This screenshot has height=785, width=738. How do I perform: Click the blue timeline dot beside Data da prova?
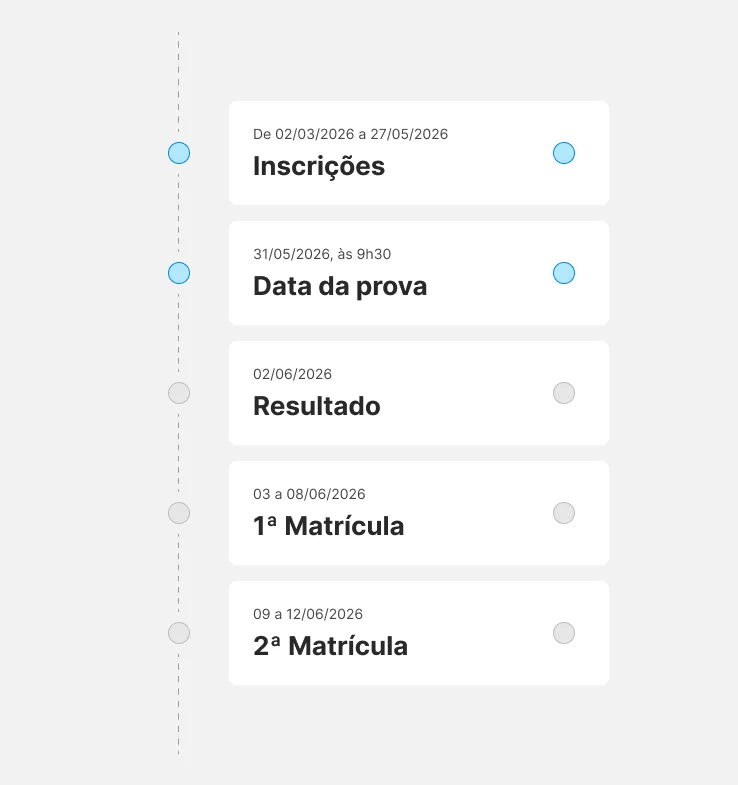[x=179, y=273]
